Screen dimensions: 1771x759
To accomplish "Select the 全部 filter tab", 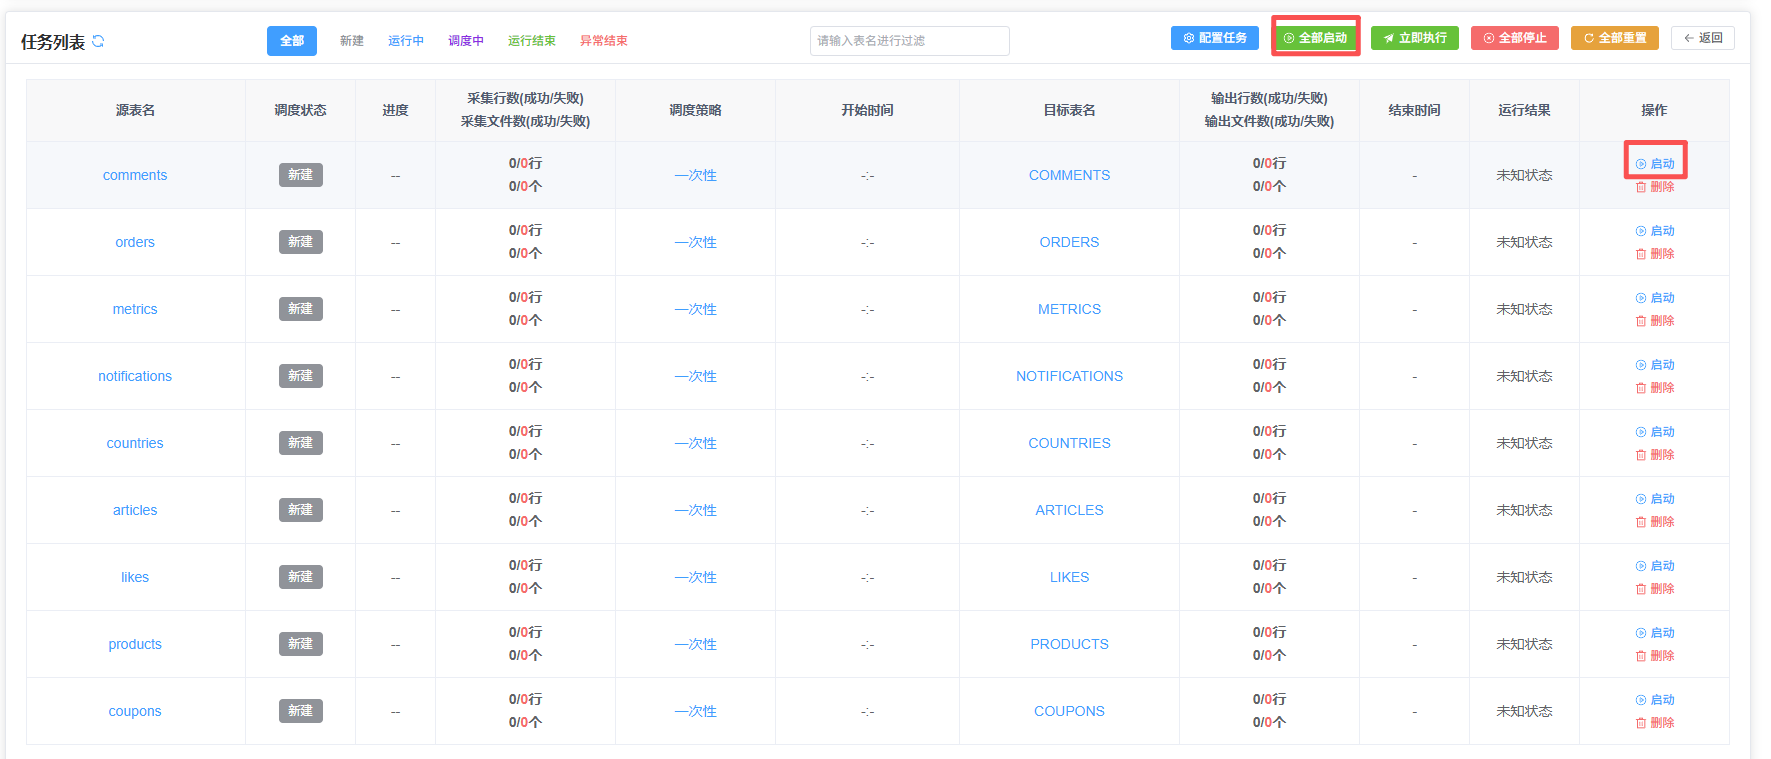I will (x=292, y=41).
